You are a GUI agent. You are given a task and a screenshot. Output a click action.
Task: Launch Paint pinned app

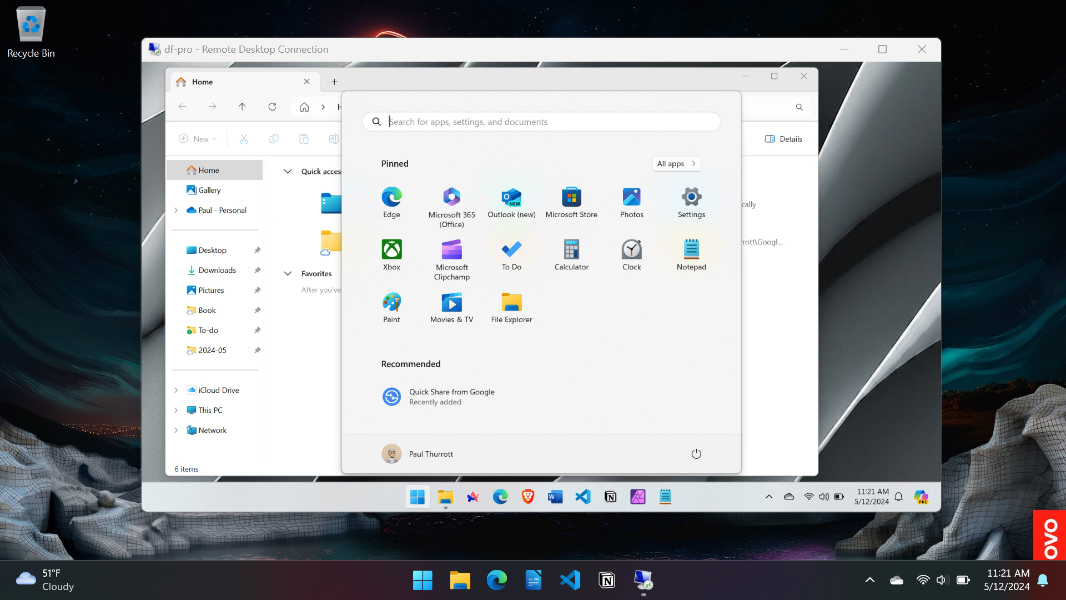392,307
